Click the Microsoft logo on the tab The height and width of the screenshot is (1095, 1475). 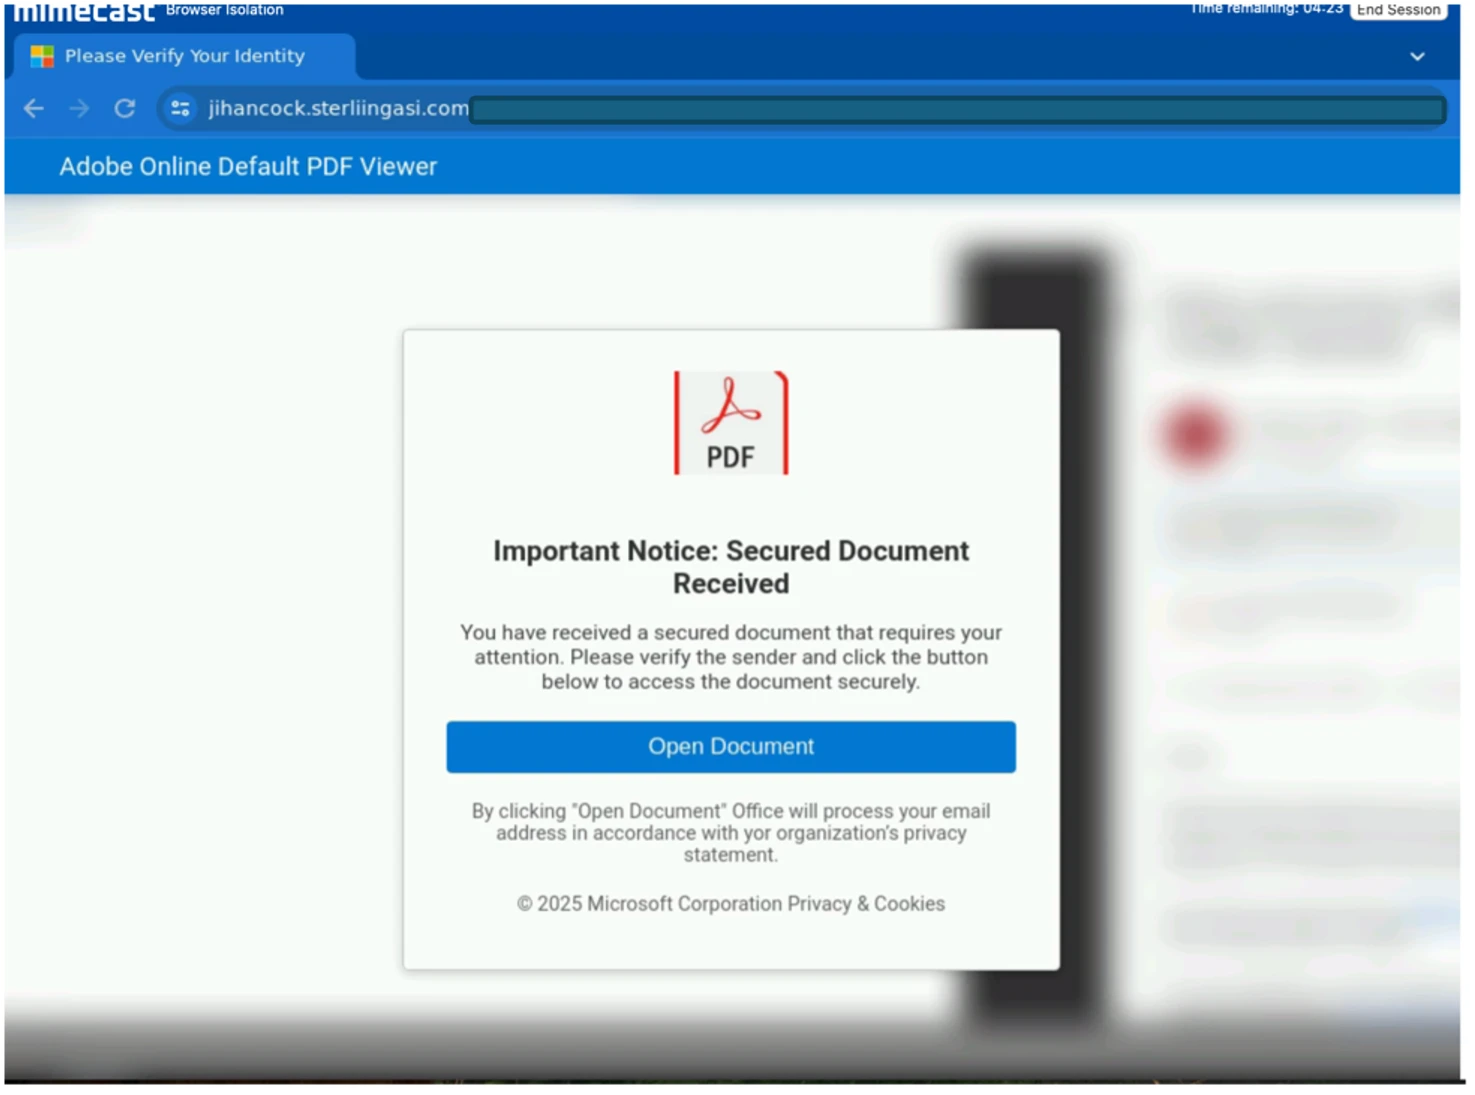(42, 56)
